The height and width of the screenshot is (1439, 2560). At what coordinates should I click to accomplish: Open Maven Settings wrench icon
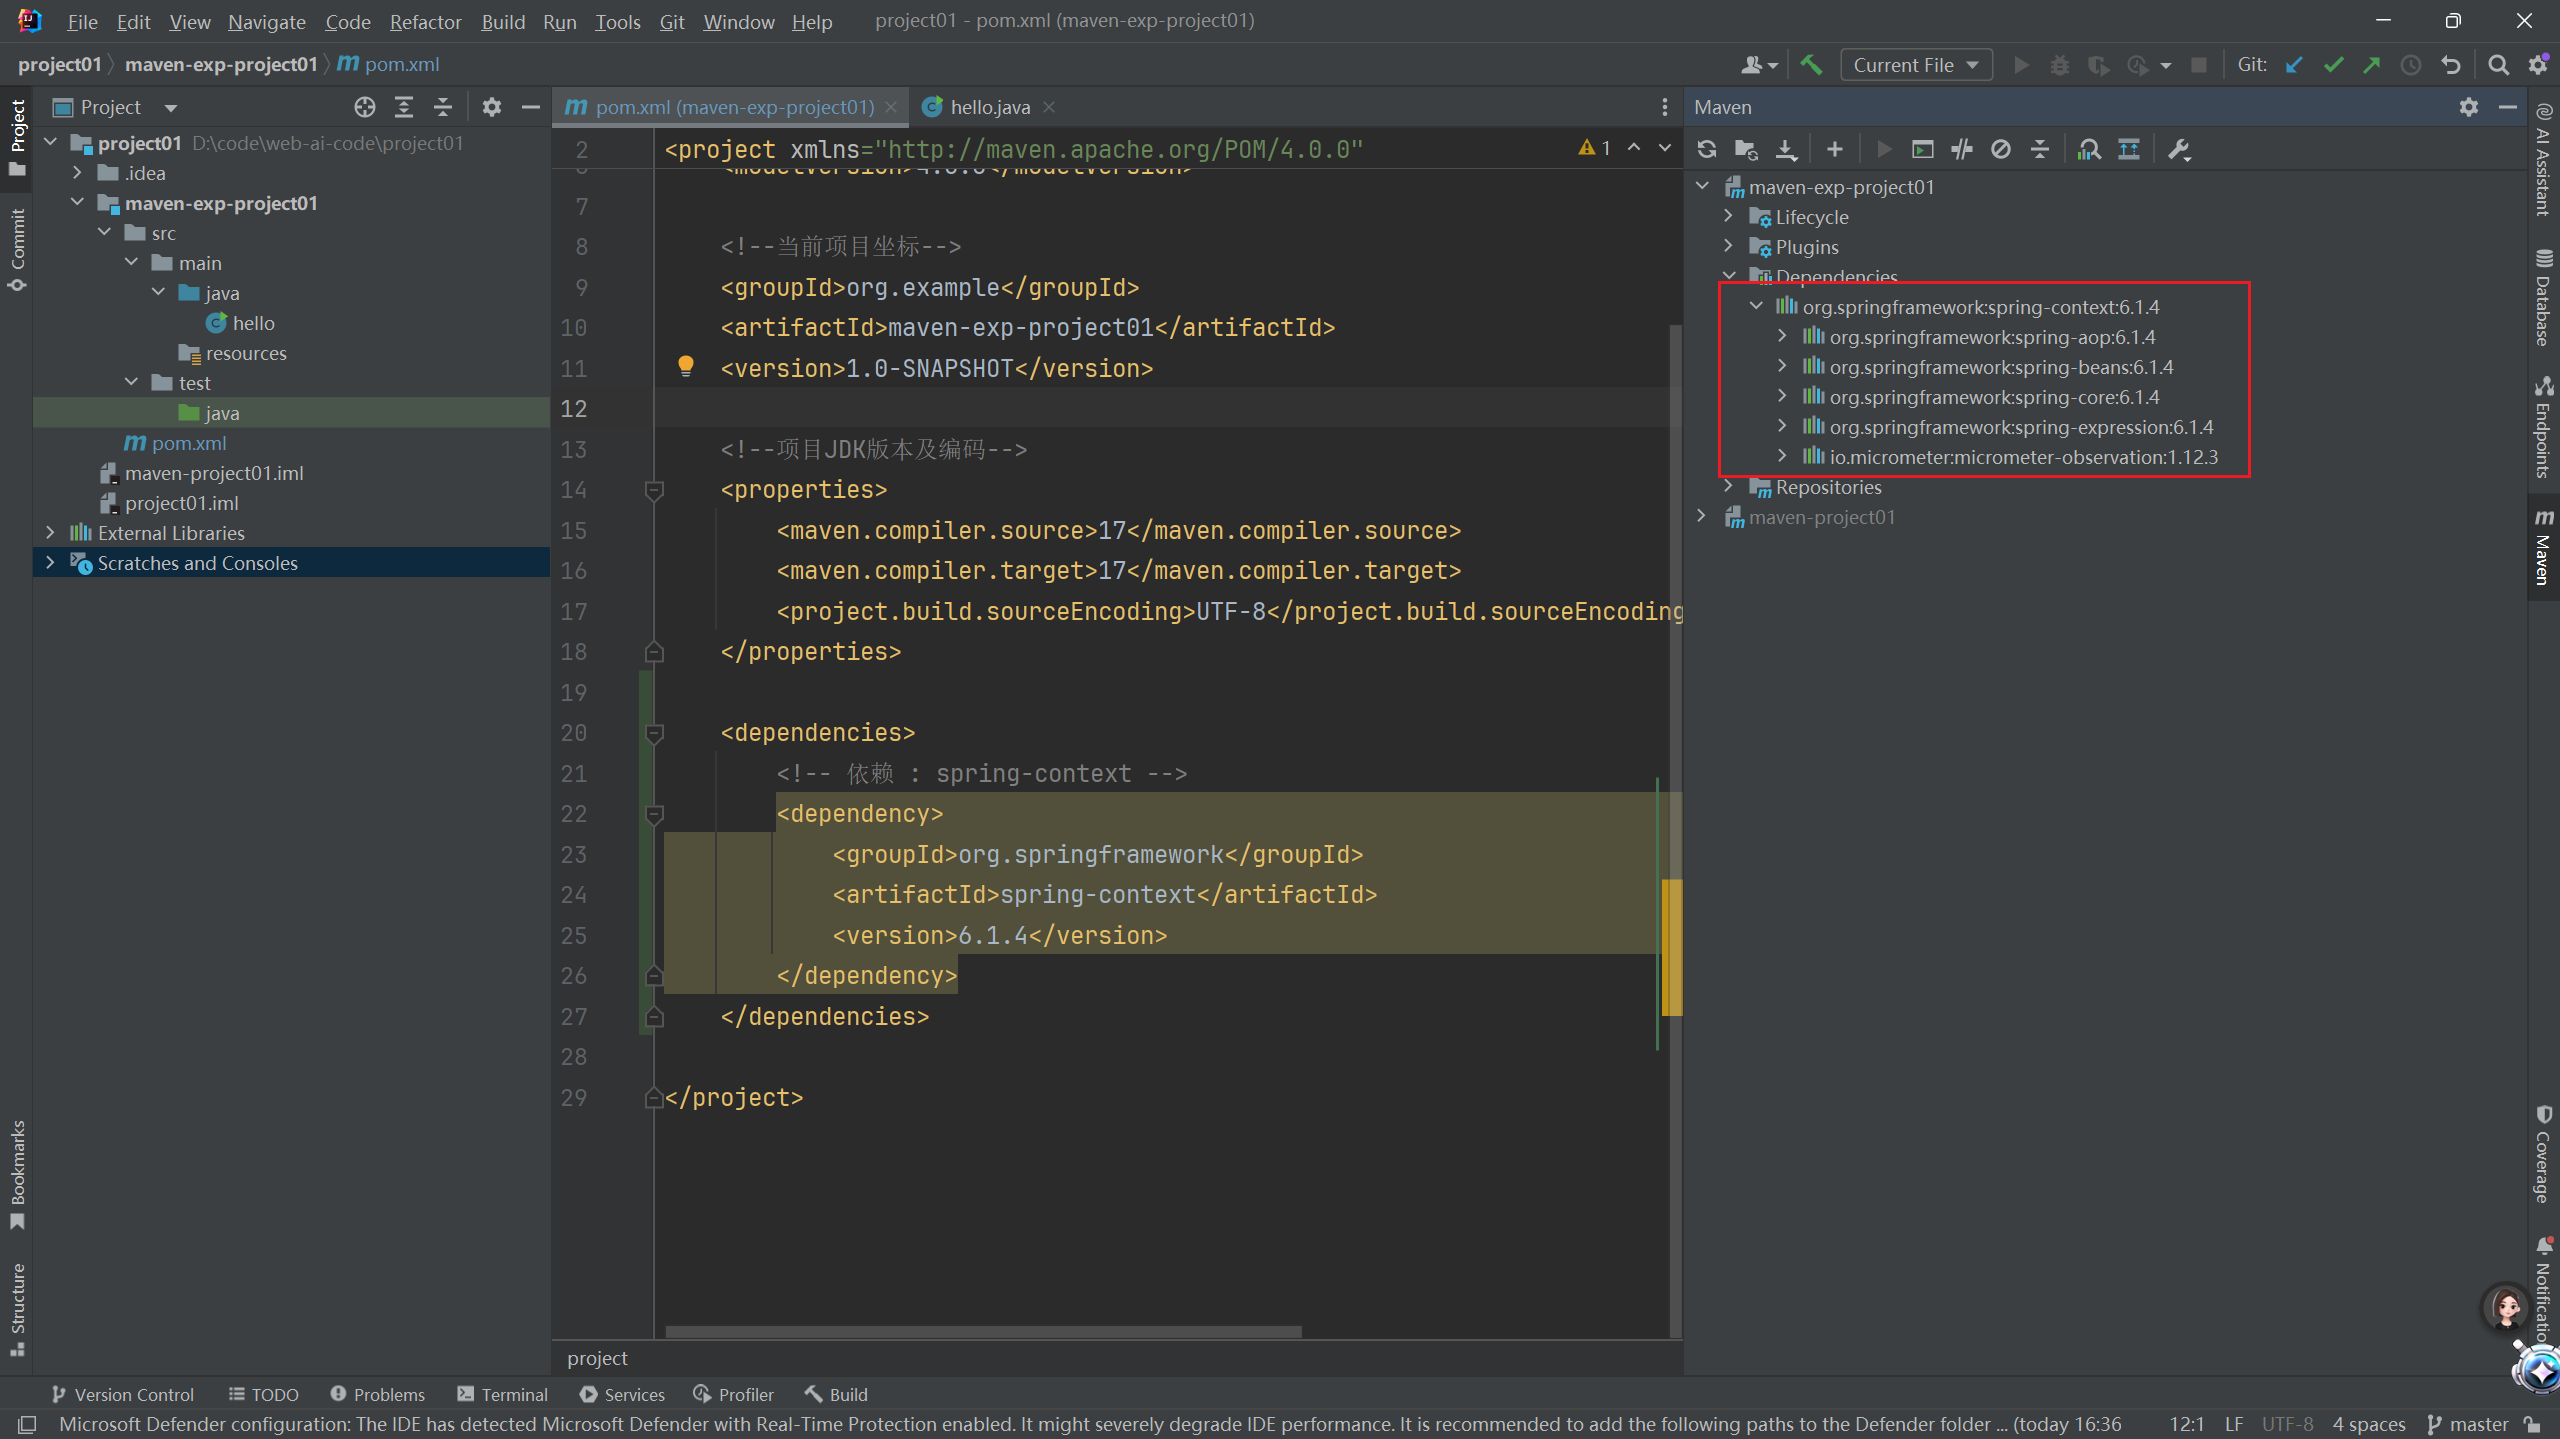click(x=2179, y=150)
